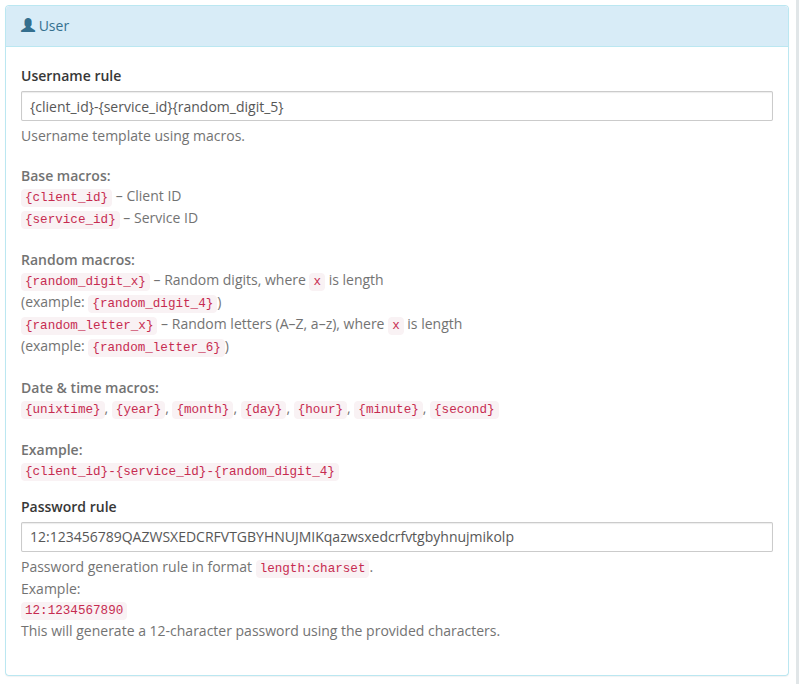
Task: Click the "Date & time macros:" heading
Action: [x=90, y=388]
